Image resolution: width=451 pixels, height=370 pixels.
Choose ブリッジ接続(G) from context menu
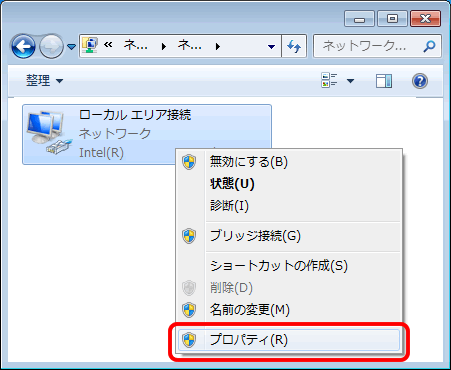(x=289, y=236)
